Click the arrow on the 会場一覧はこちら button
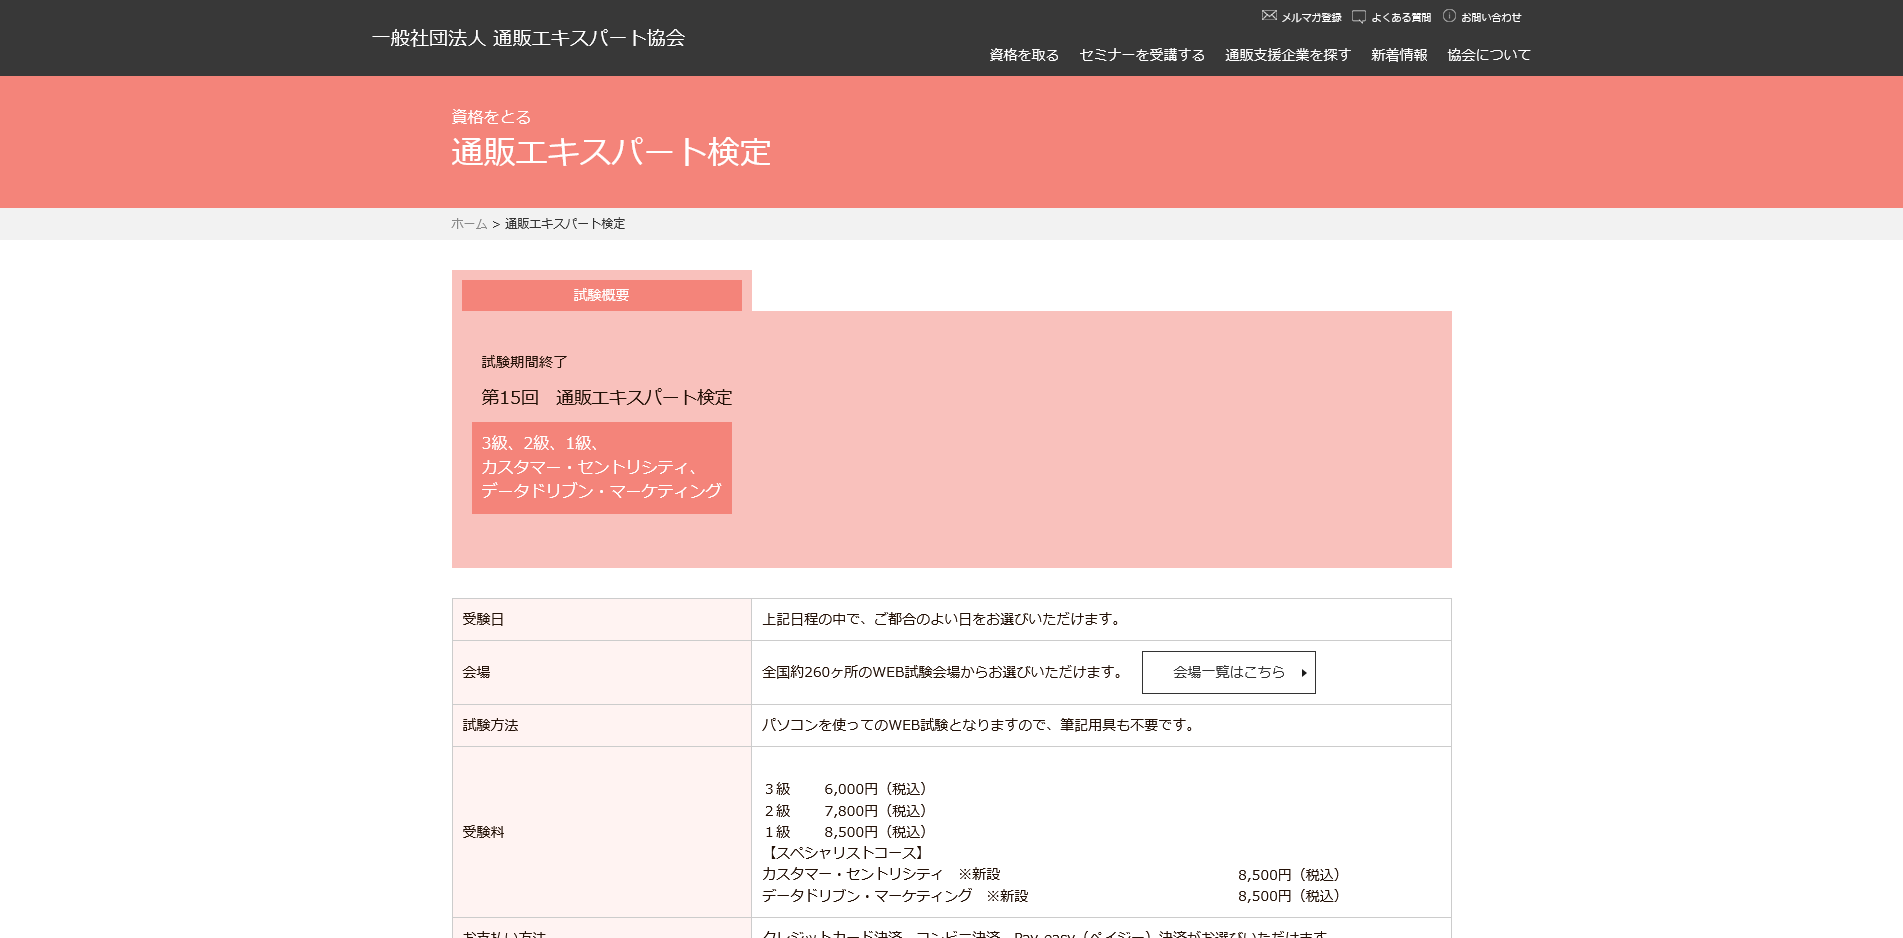 point(1304,673)
